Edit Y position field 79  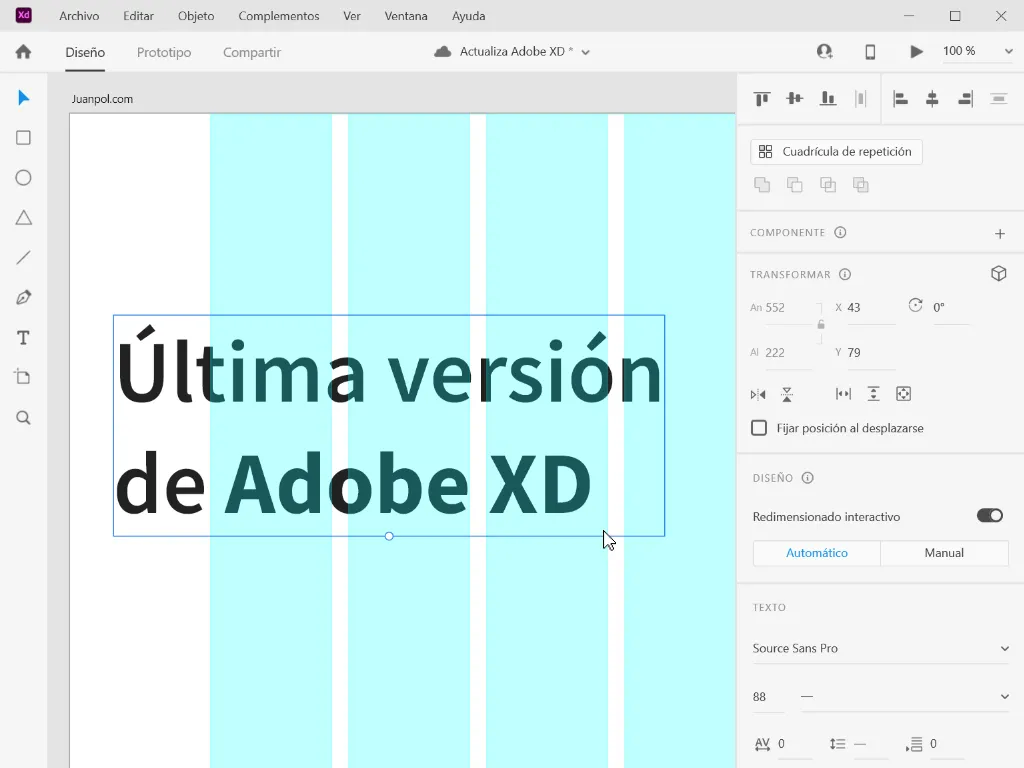pyautogui.click(x=871, y=353)
